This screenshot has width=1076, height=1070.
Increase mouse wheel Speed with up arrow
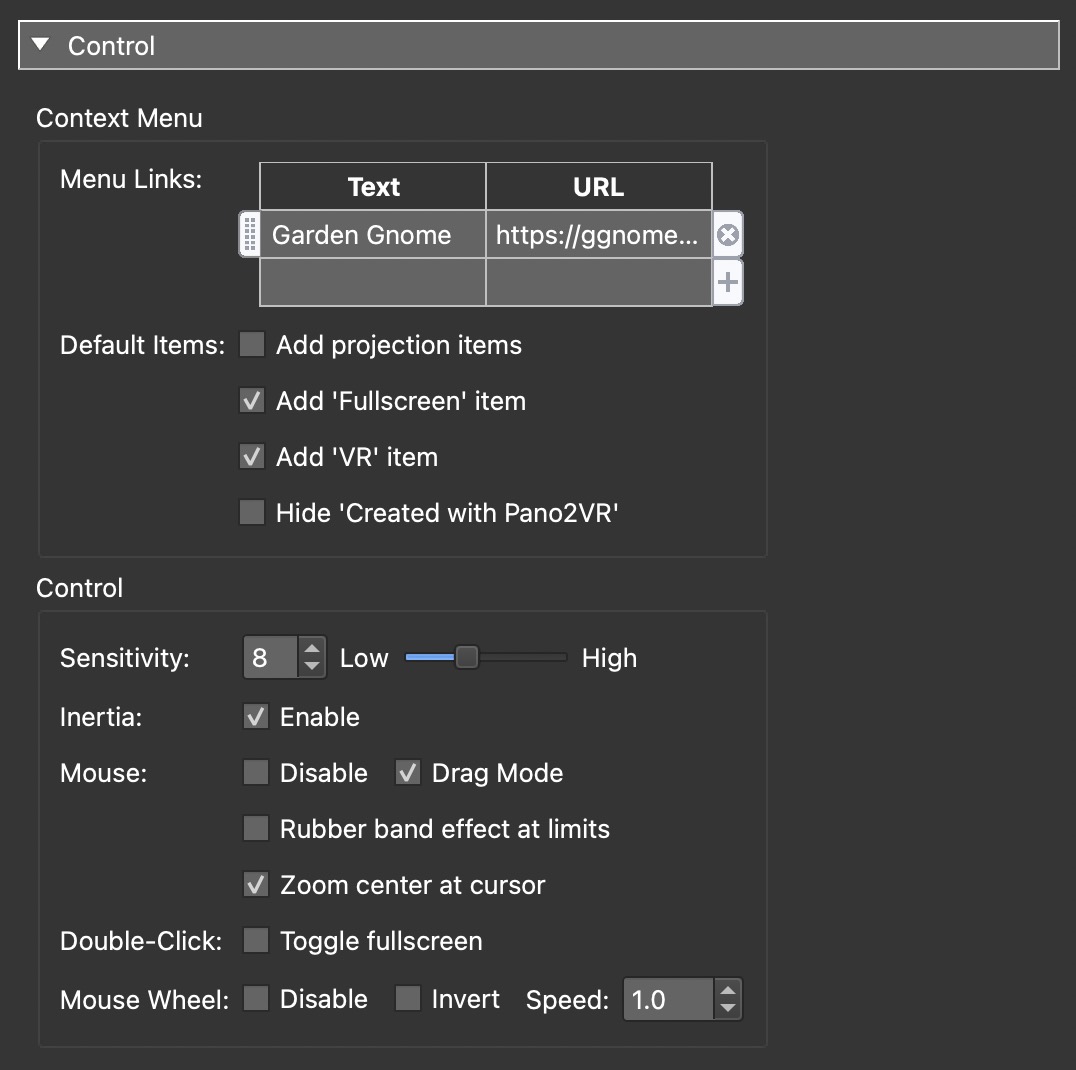(729, 990)
